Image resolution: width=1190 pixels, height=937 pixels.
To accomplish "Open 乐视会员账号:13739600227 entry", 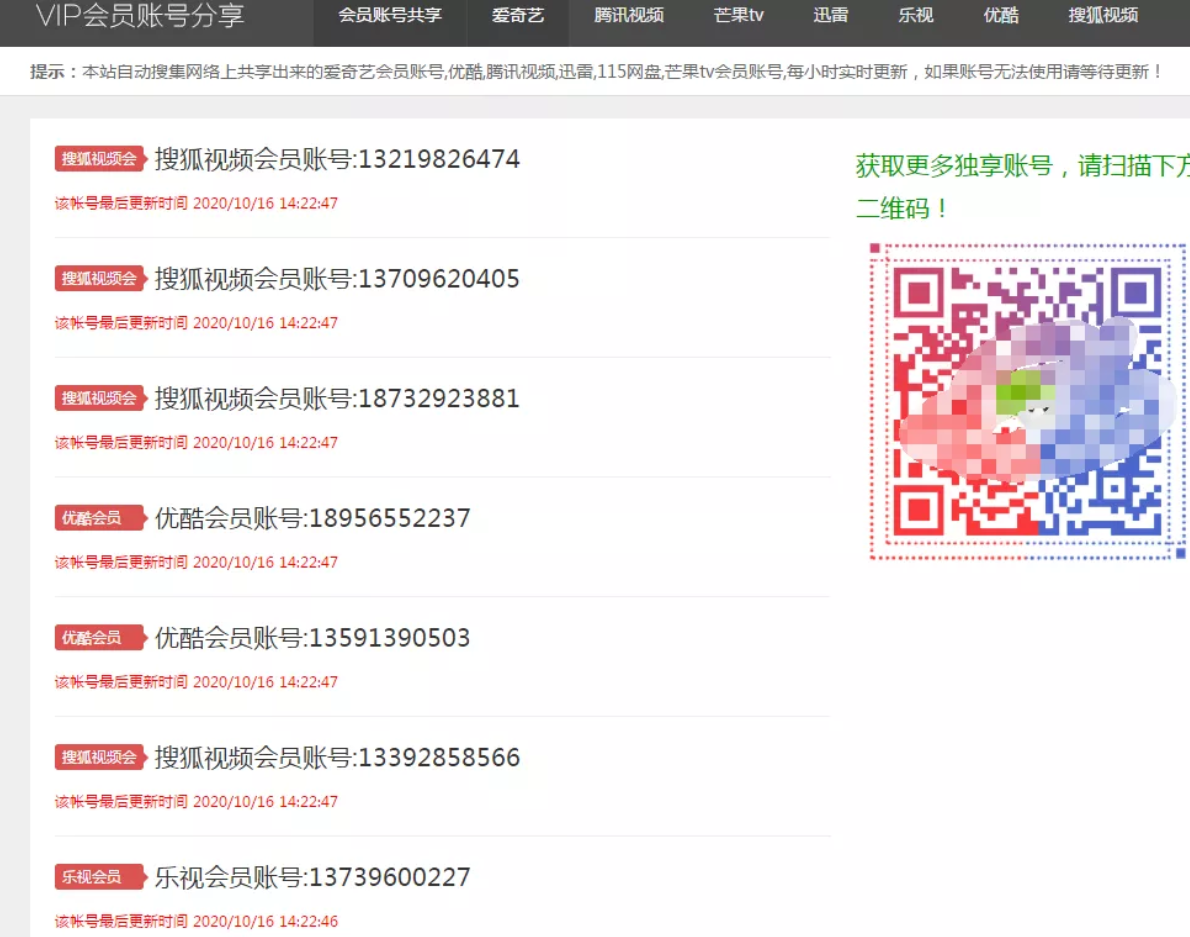I will pos(313,877).
